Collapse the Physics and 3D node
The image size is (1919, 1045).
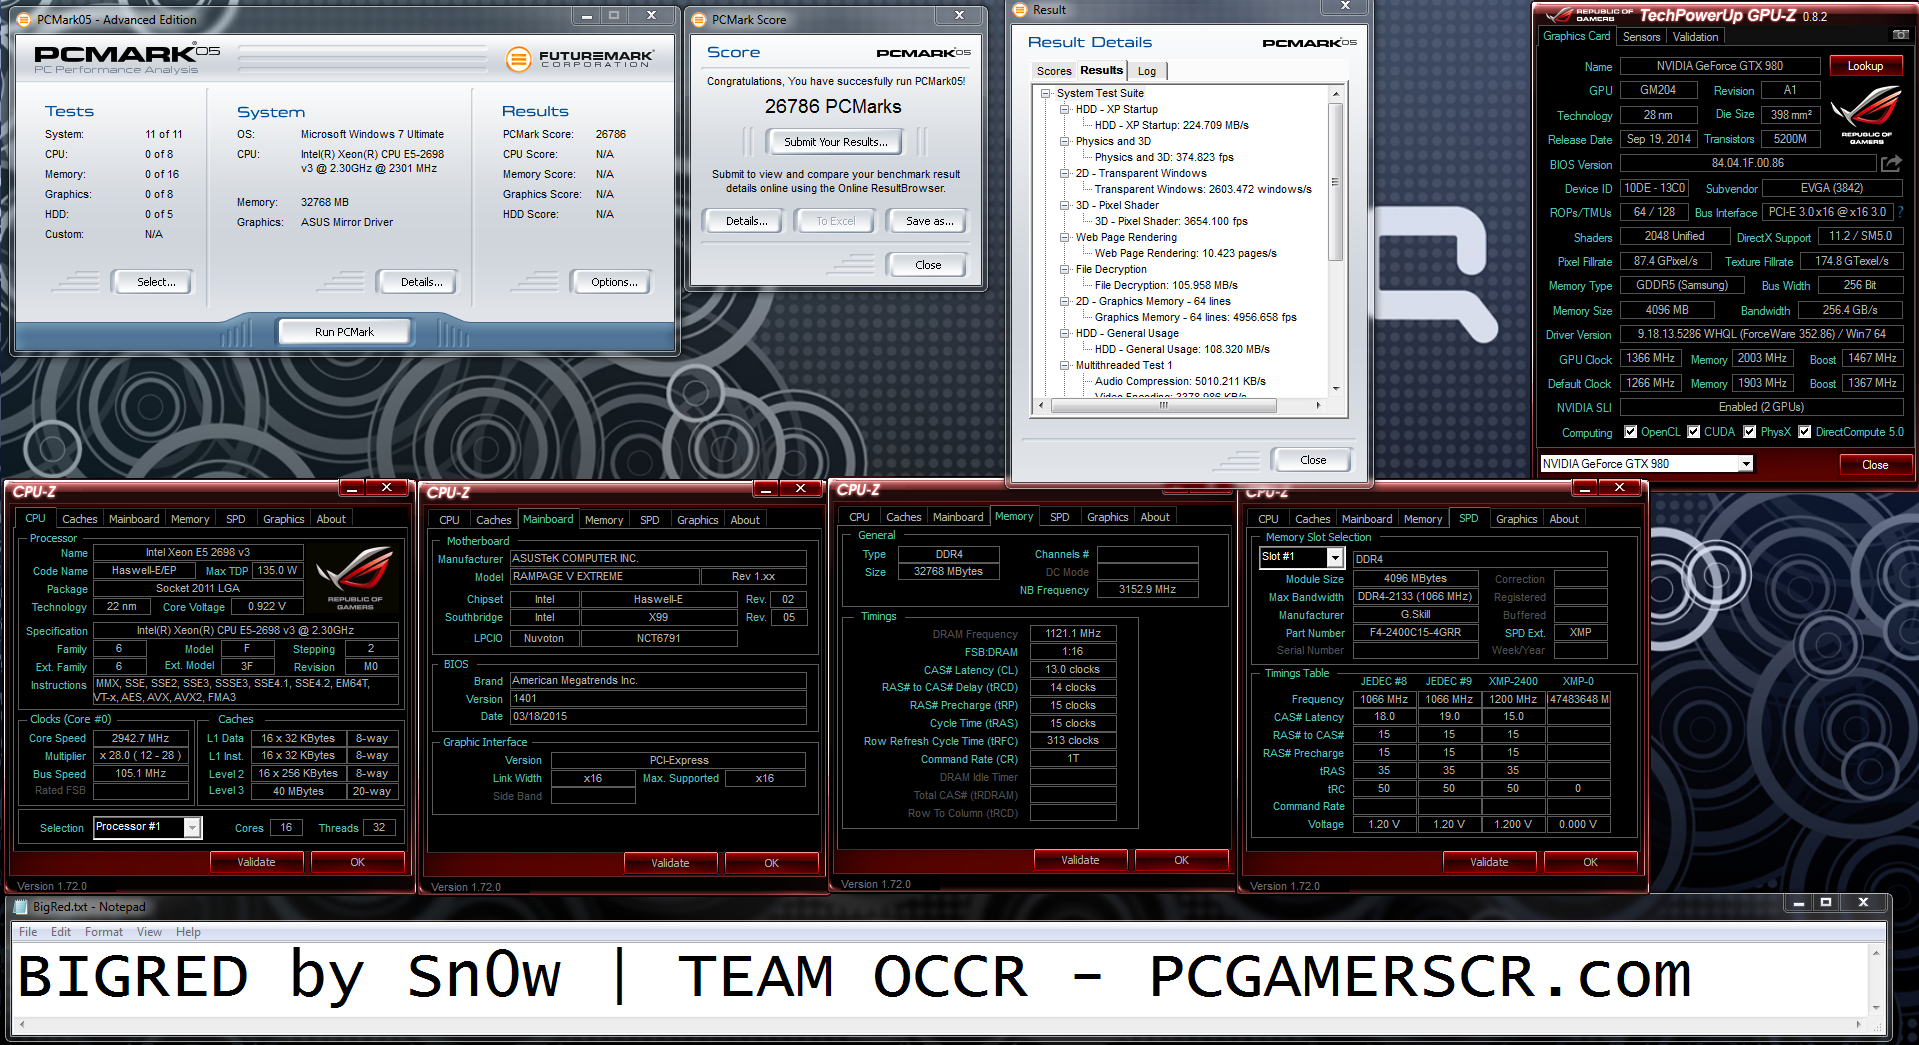click(x=1065, y=141)
